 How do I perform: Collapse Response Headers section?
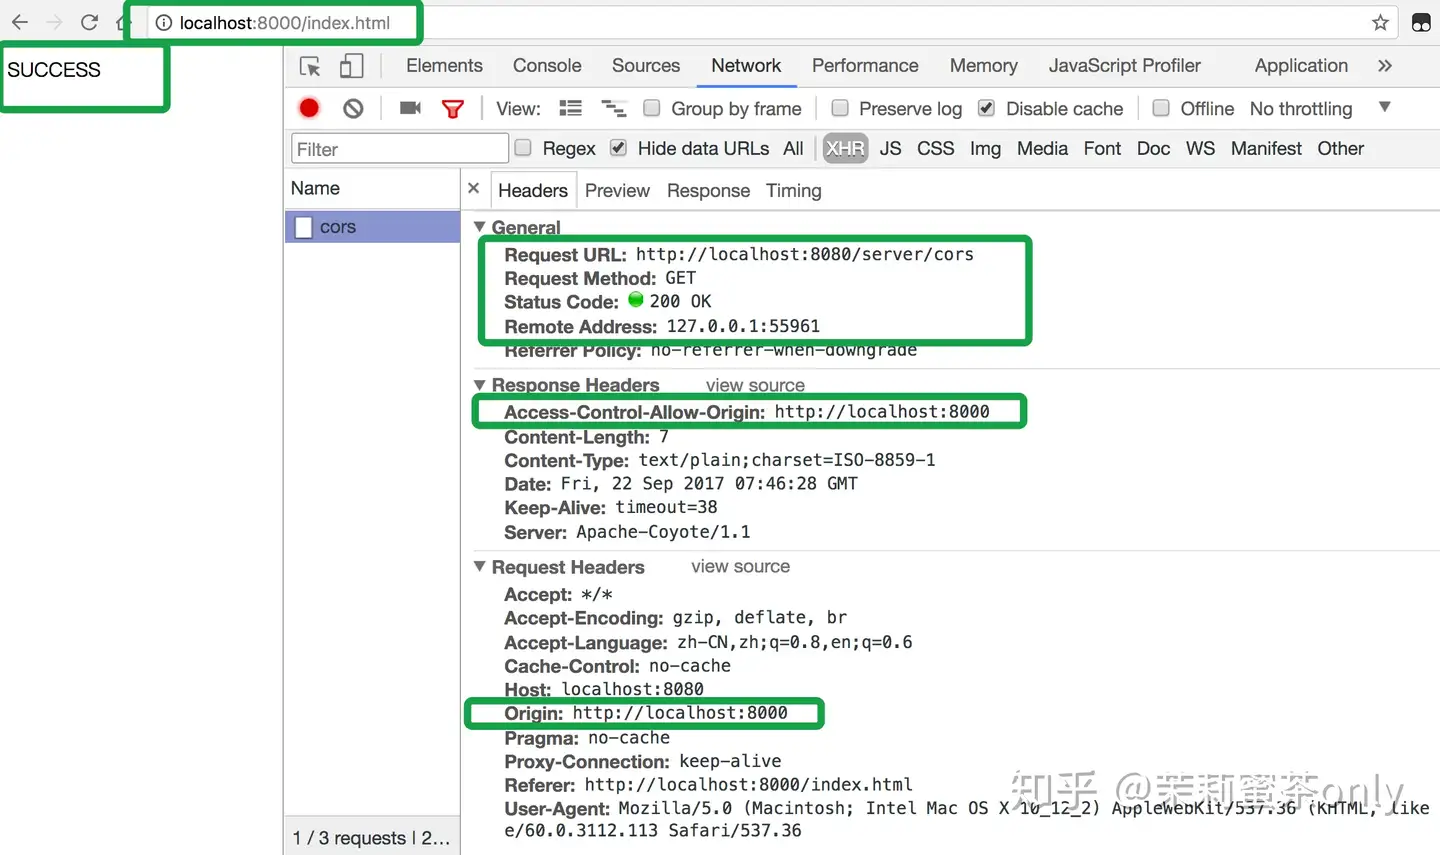(x=480, y=385)
